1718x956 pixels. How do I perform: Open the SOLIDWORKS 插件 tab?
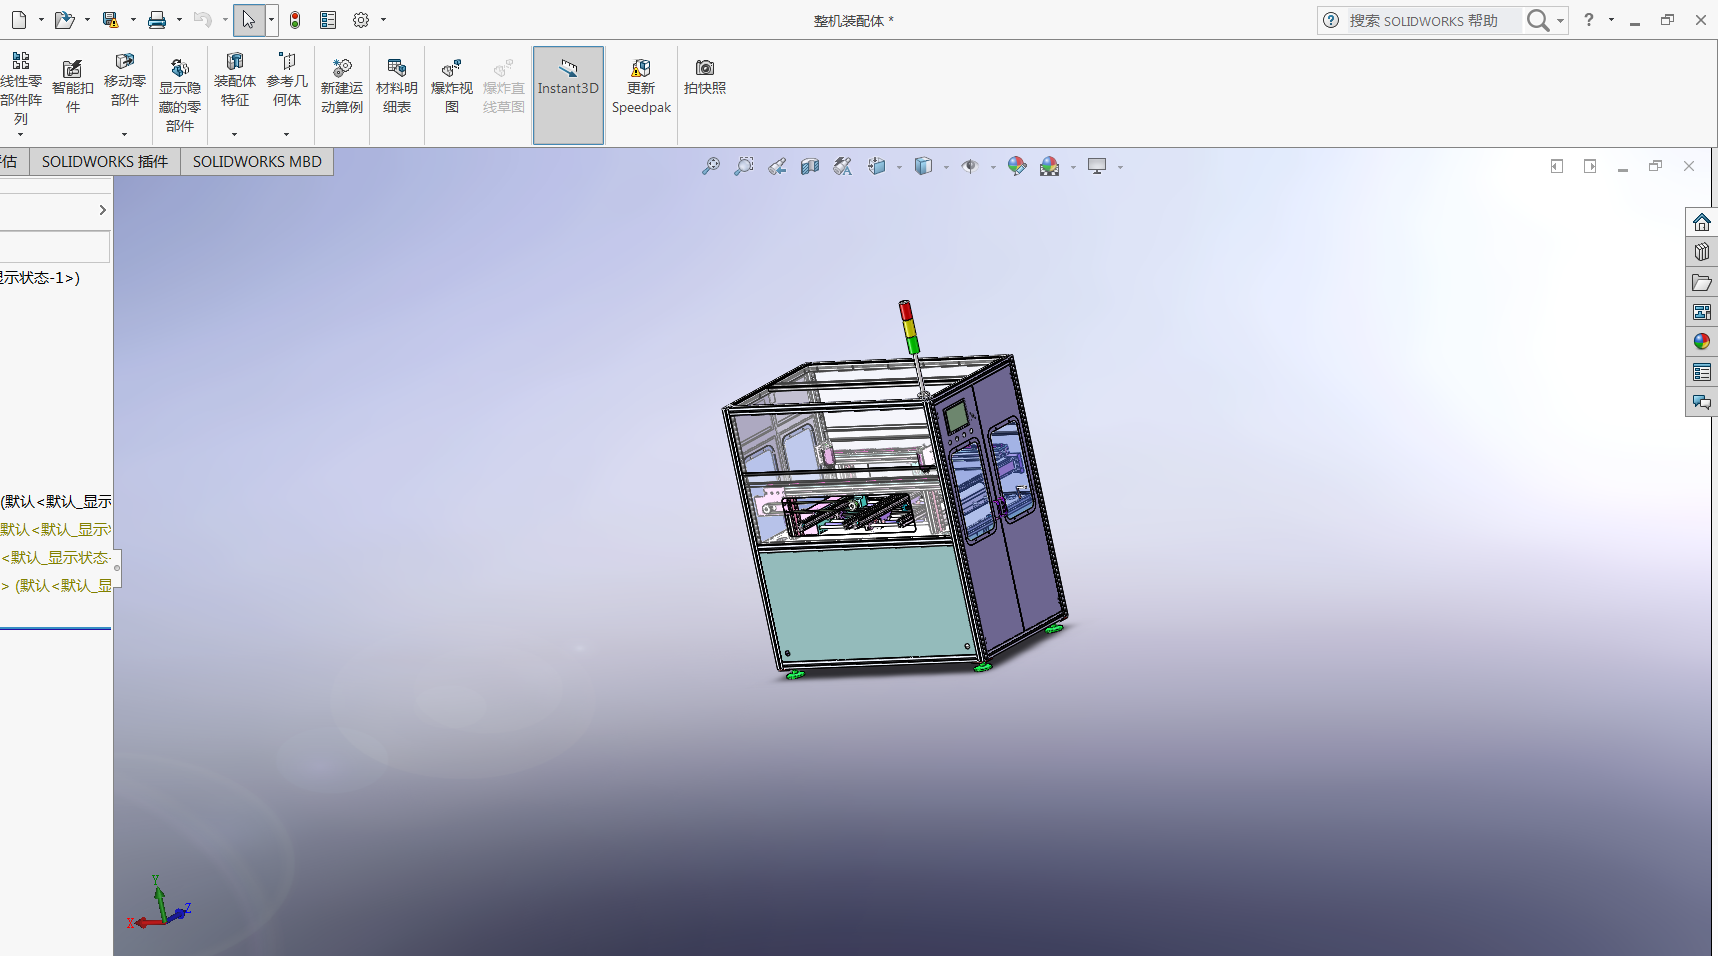pyautogui.click(x=105, y=162)
